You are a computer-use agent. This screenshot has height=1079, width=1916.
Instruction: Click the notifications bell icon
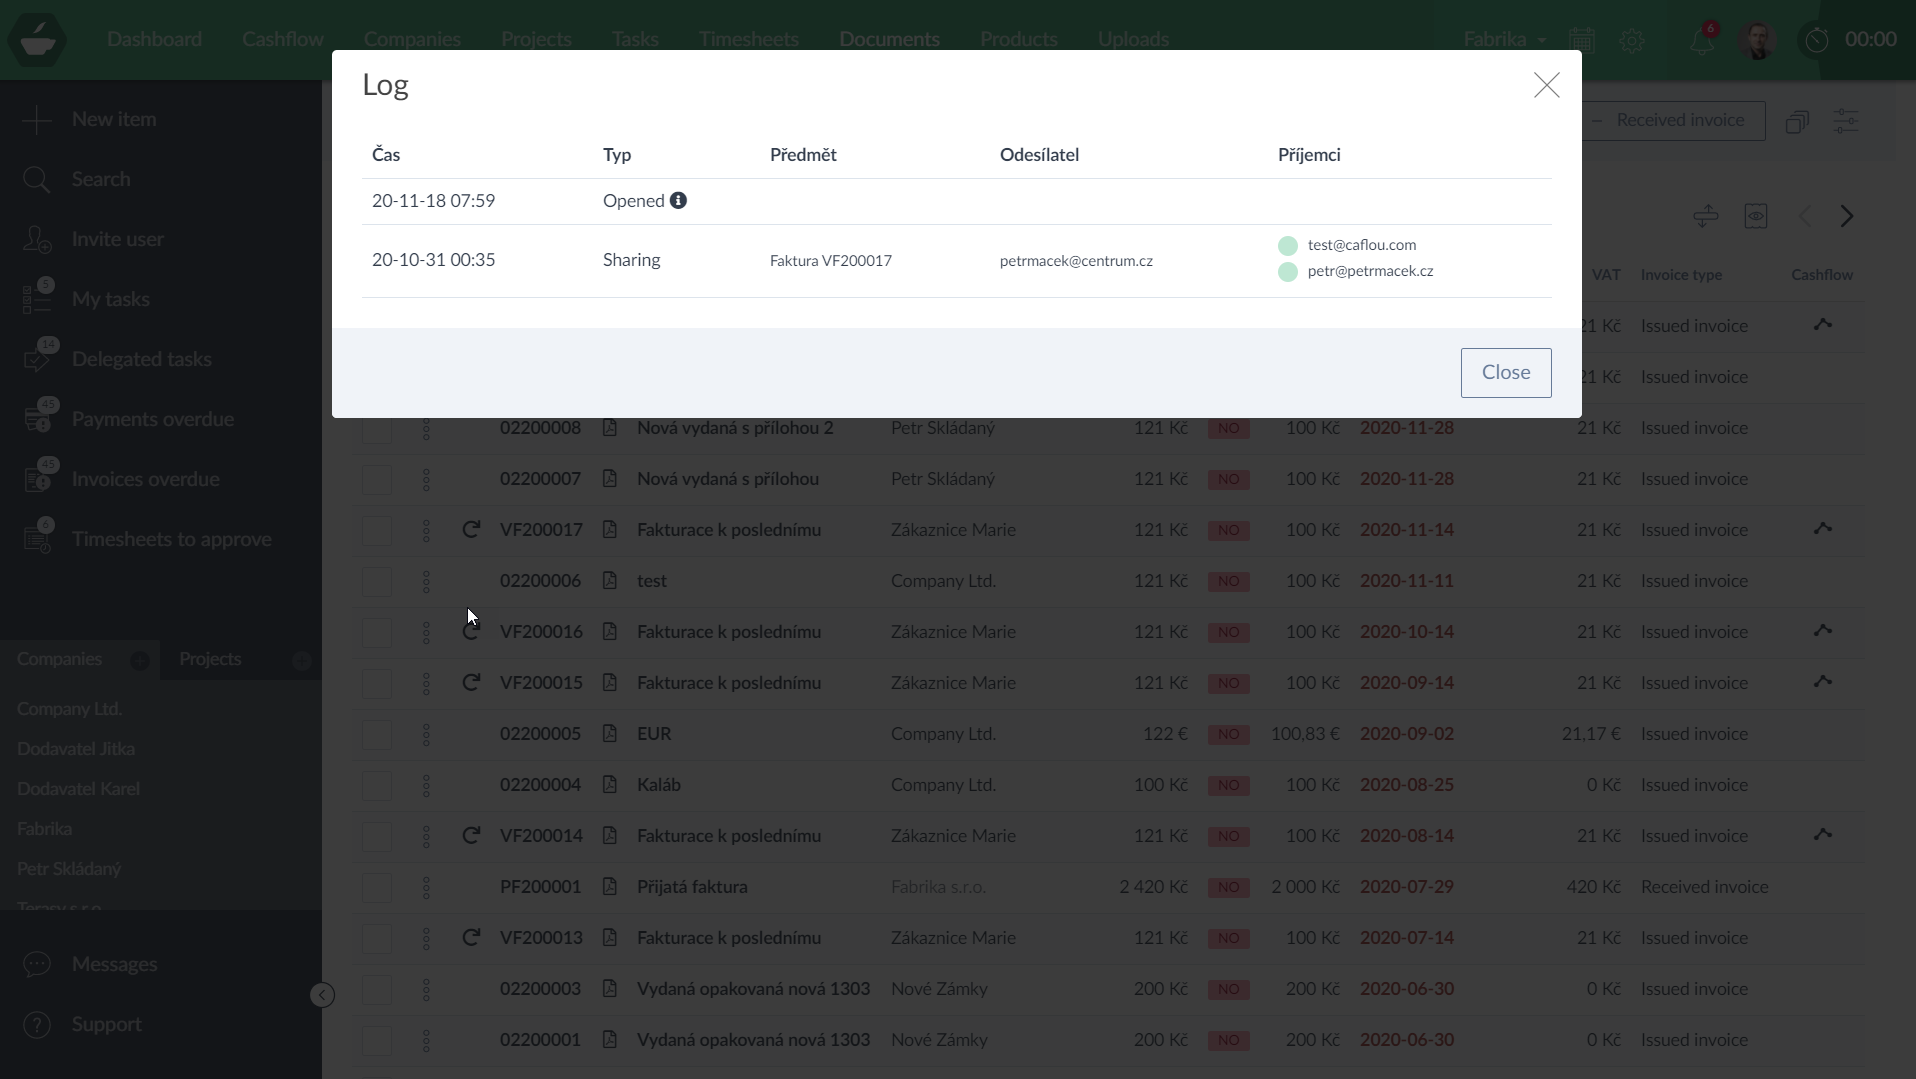coord(1701,40)
